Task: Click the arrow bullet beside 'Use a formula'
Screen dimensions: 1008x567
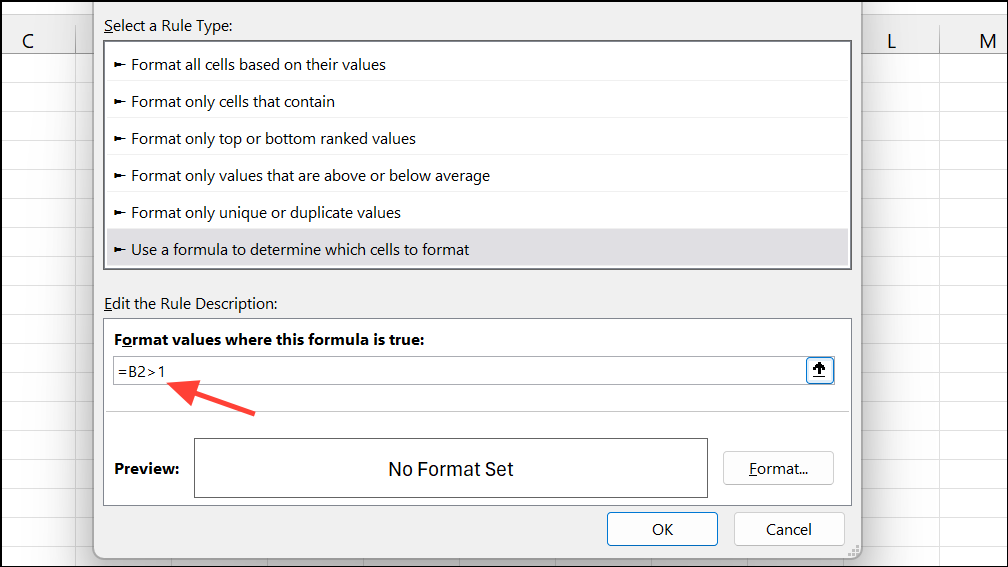Action: [x=120, y=249]
